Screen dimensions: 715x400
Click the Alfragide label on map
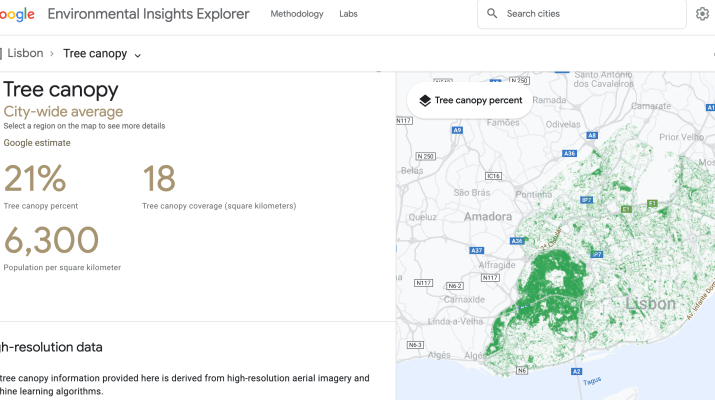point(497,265)
